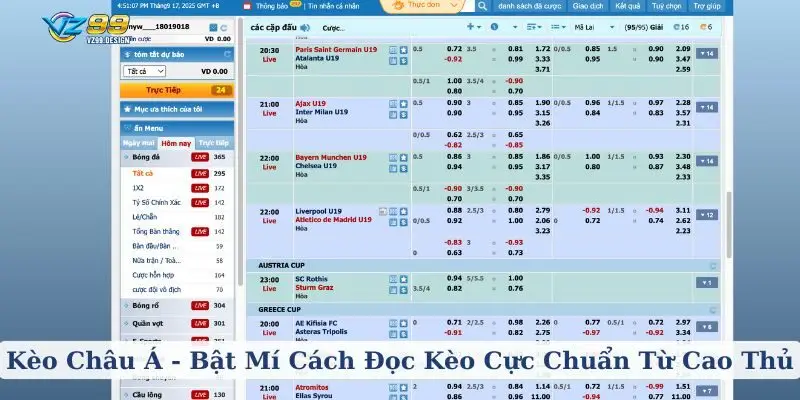800x400 pixels.
Task: Click the orange Trực Tiếp 24 button
Action: (x=177, y=90)
